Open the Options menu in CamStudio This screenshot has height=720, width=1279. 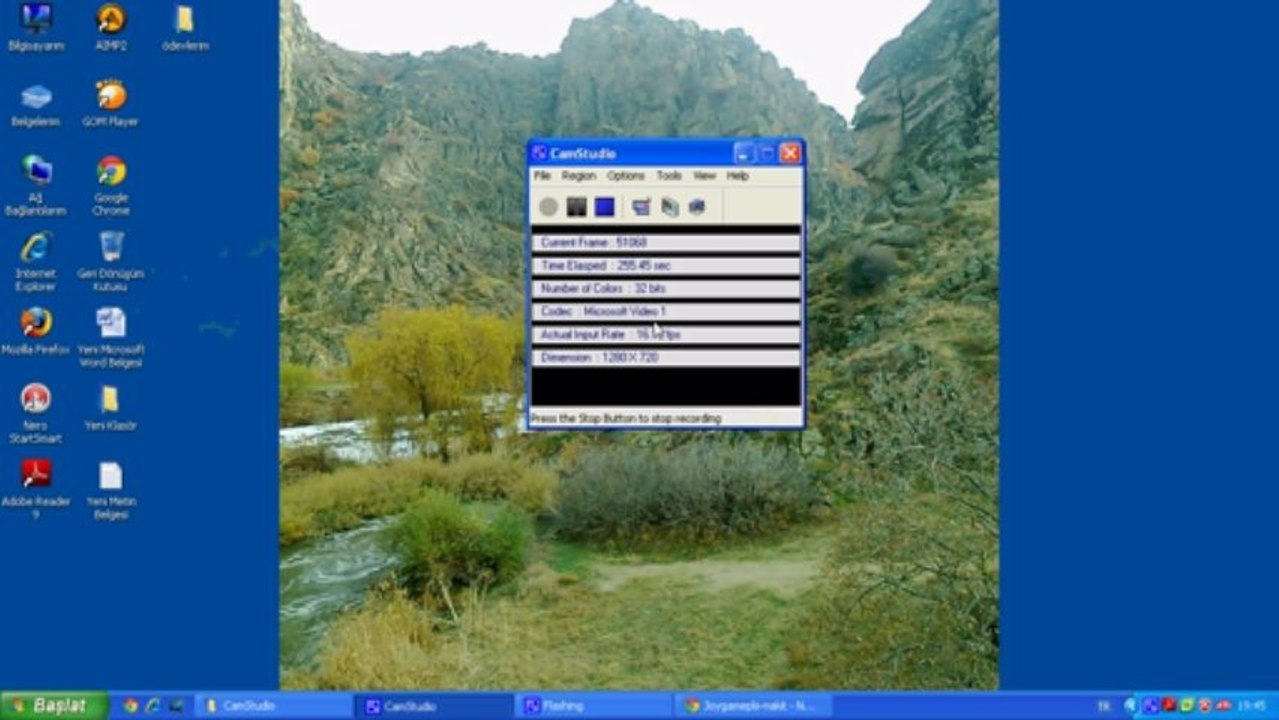point(626,175)
